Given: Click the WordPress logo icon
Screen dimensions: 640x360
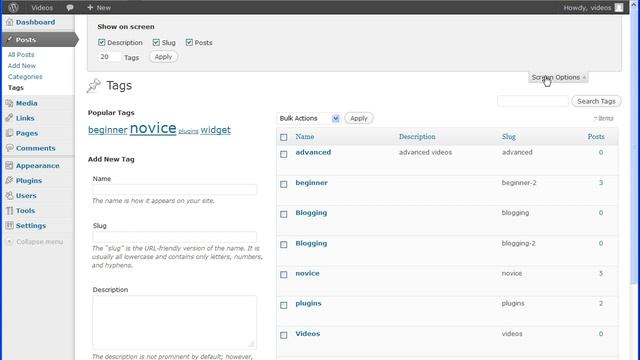Looking at the screenshot, I should coord(13,7).
